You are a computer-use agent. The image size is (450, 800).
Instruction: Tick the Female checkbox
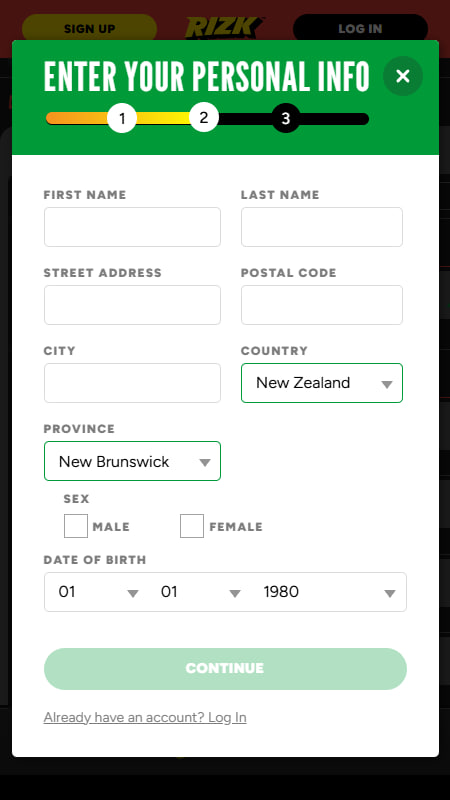click(x=192, y=526)
